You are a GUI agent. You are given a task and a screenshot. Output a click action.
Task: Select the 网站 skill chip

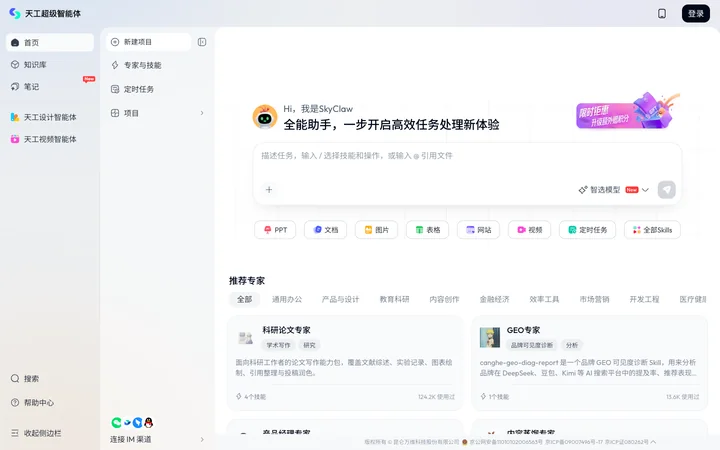[x=478, y=230]
